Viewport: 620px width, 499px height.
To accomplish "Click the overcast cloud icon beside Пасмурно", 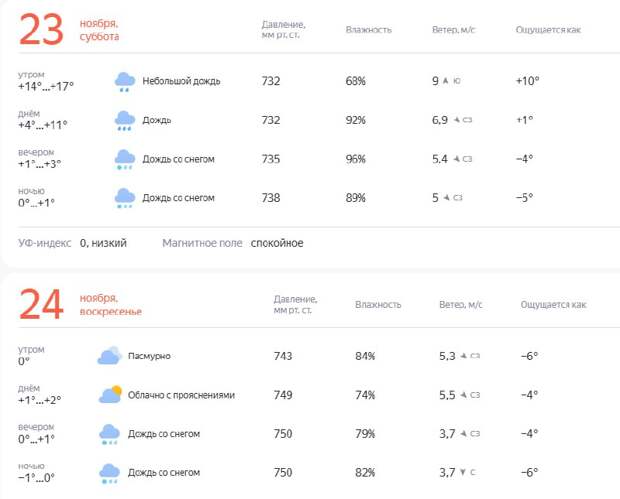I will point(110,355).
